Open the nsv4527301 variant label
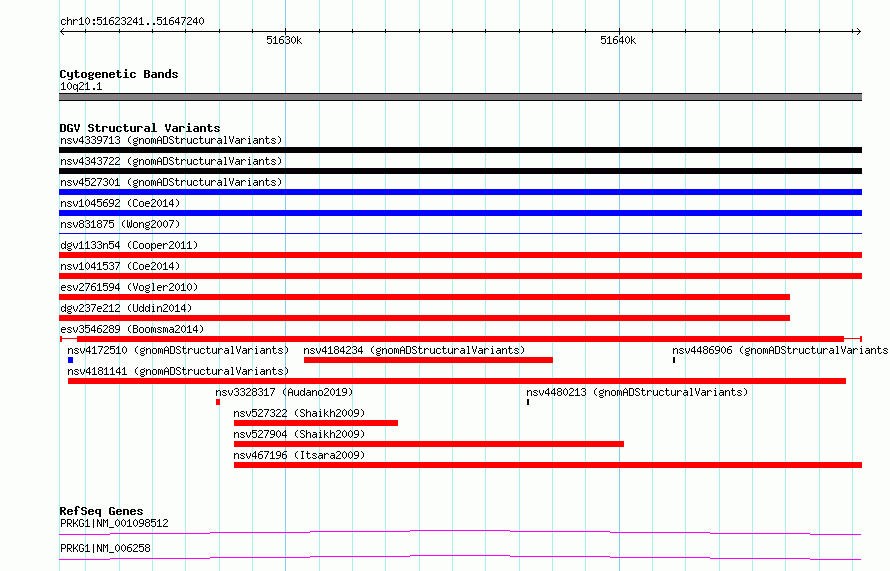Viewport: 890px width, 571px height. tap(171, 182)
